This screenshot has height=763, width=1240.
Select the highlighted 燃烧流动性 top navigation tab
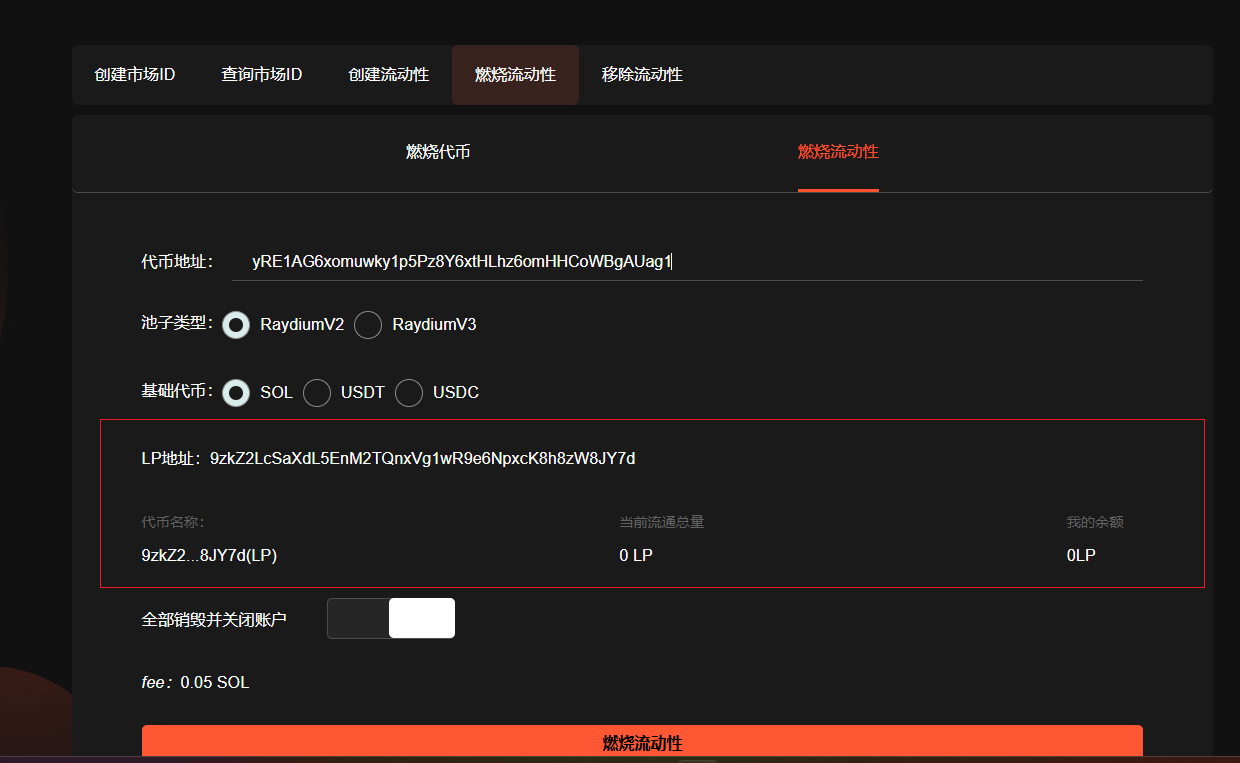pos(515,75)
